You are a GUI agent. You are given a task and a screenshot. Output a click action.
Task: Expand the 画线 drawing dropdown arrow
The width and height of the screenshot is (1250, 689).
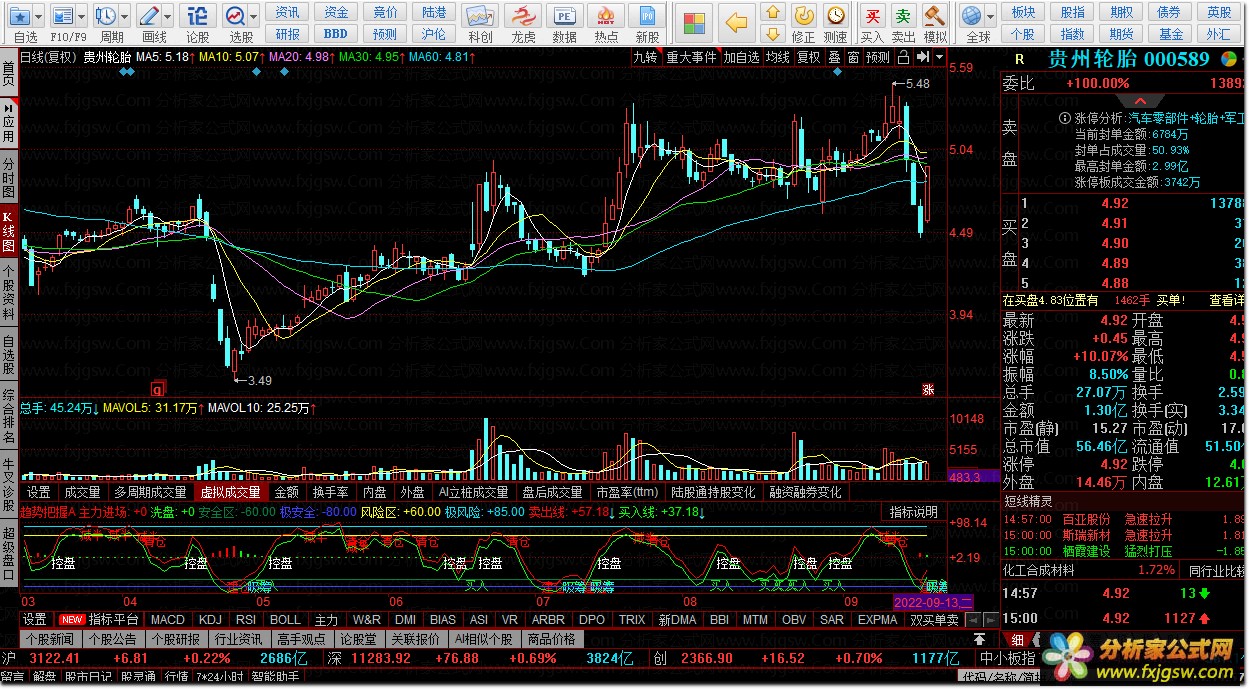167,17
